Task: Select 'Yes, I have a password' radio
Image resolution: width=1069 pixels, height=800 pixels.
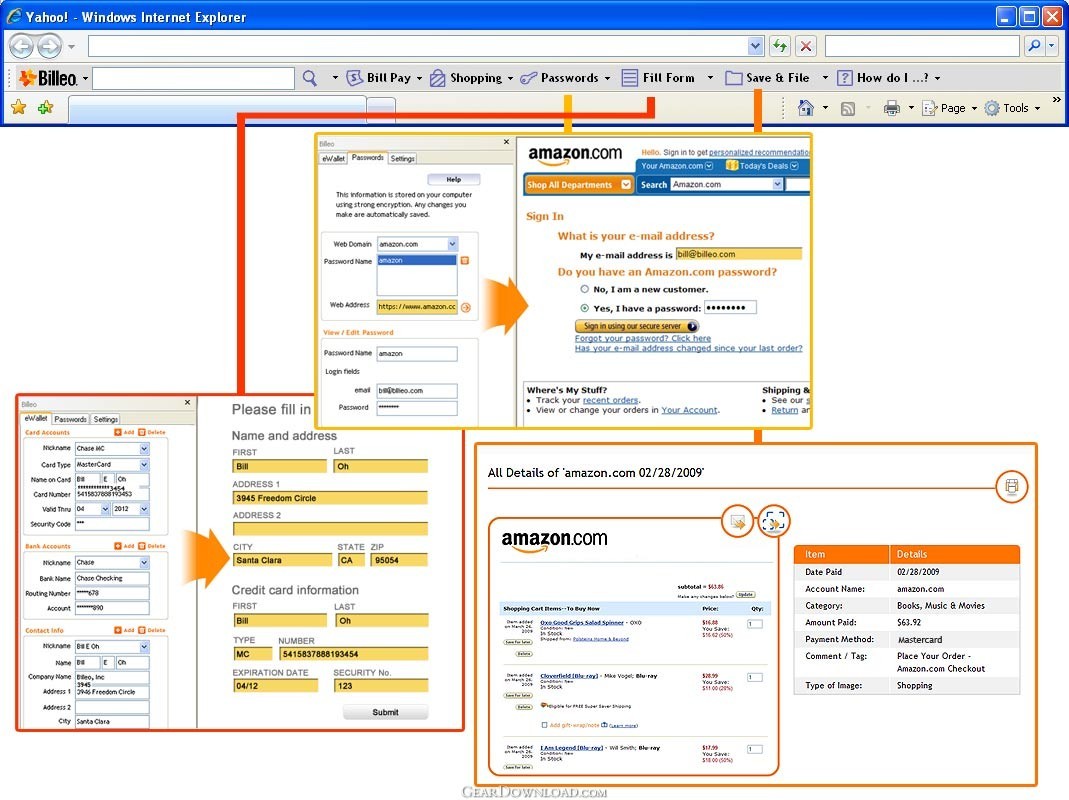Action: (x=584, y=308)
